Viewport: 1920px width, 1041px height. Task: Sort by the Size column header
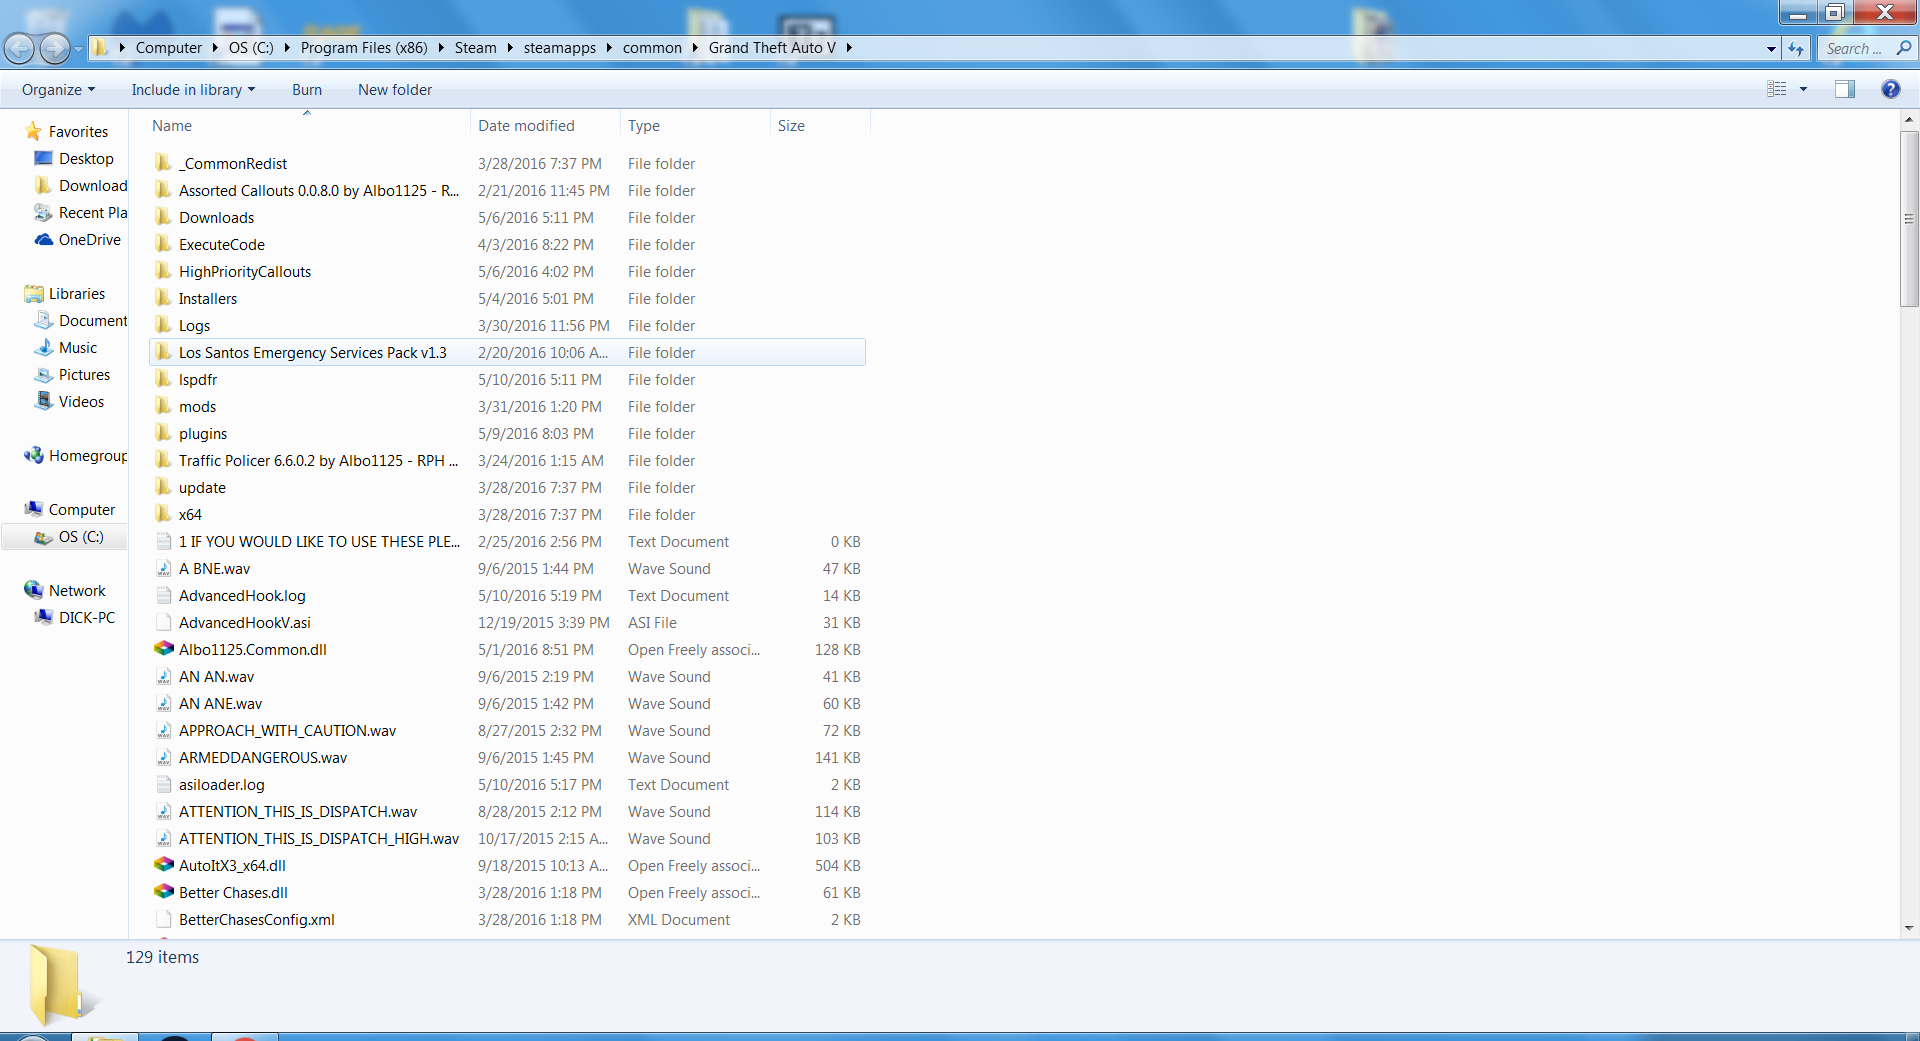click(x=820, y=125)
